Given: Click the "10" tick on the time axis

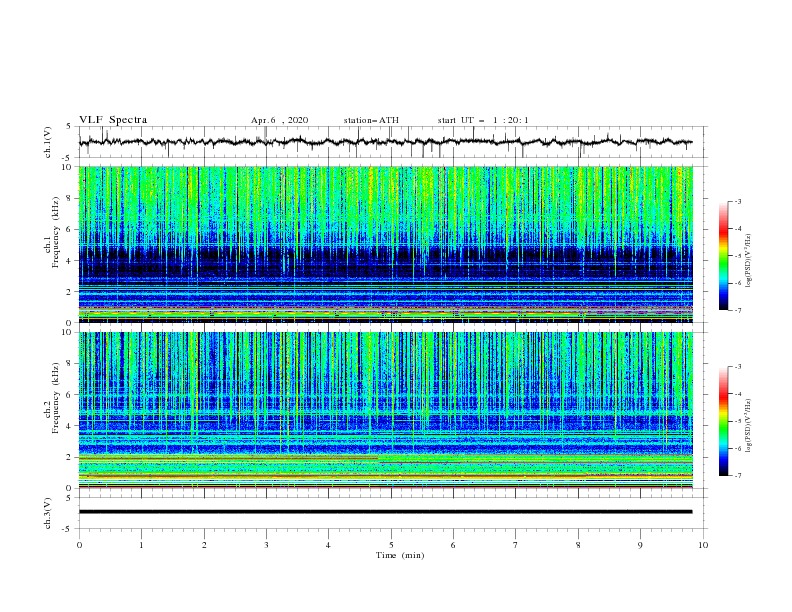Looking at the screenshot, I should (703, 545).
